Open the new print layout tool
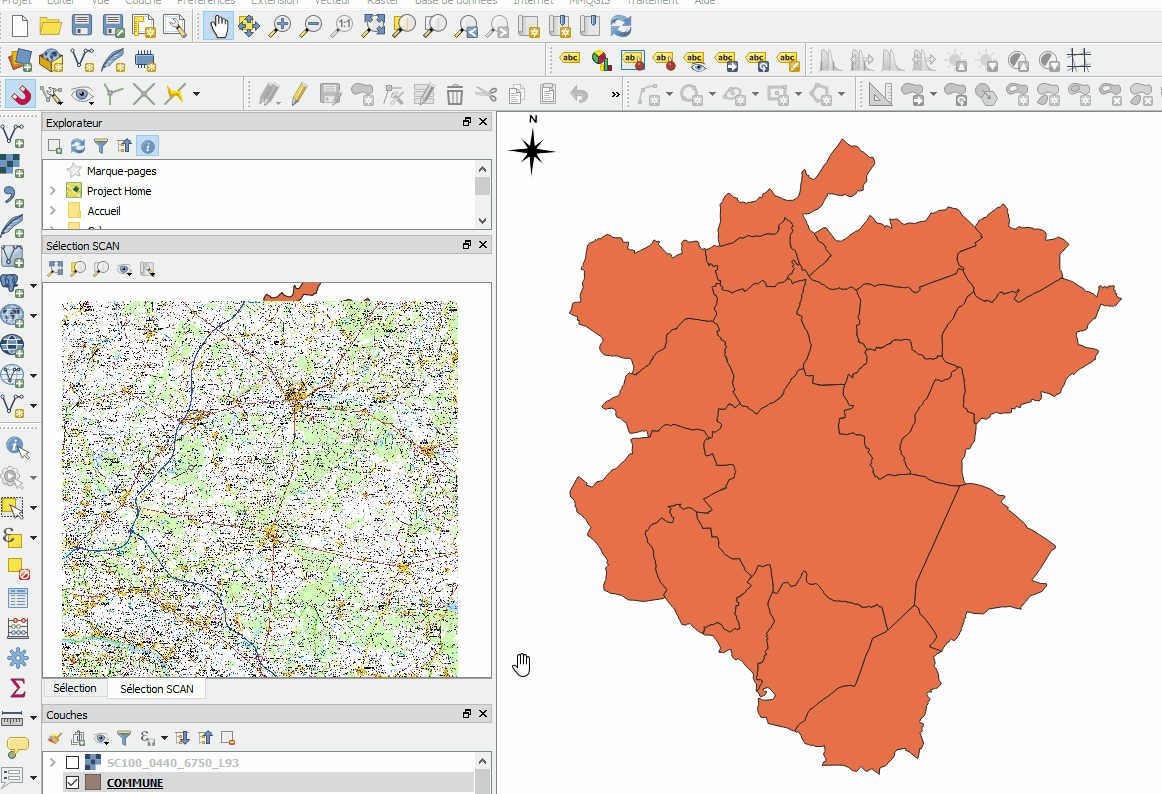The image size is (1162, 794). (143, 27)
